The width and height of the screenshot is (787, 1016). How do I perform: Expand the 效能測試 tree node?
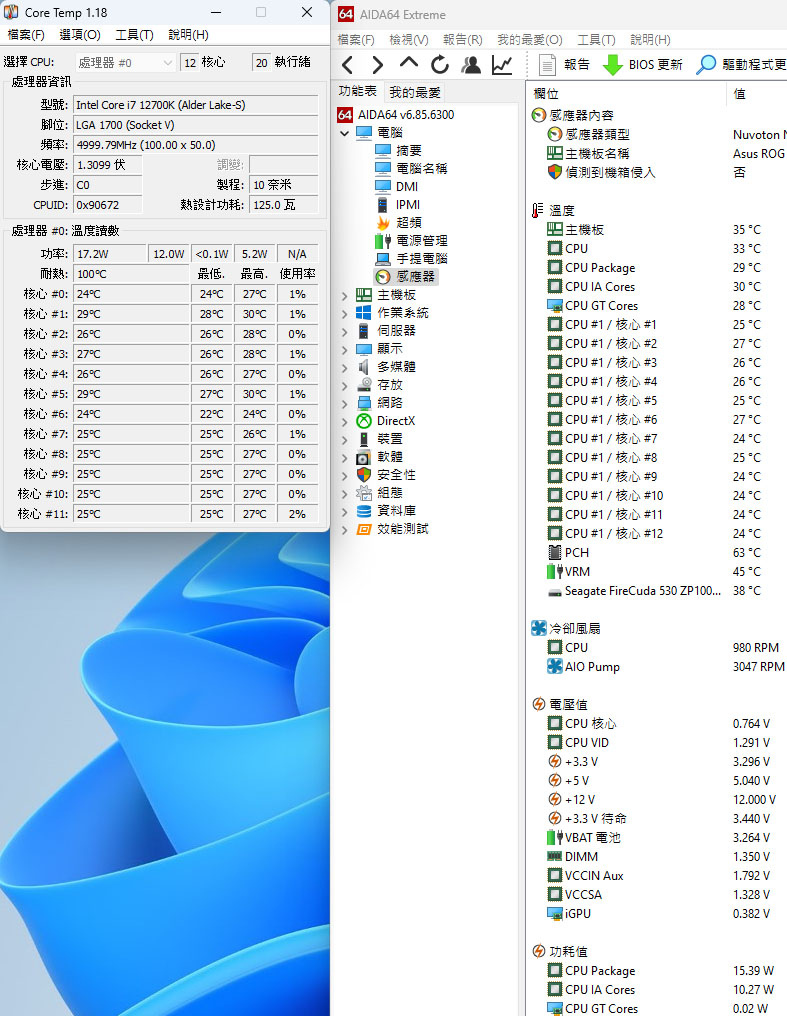pyautogui.click(x=344, y=529)
